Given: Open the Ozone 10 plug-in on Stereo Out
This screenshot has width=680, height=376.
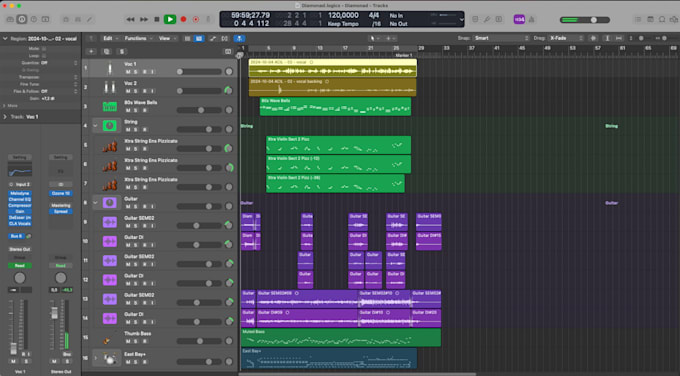Looking at the screenshot, I should [61, 193].
